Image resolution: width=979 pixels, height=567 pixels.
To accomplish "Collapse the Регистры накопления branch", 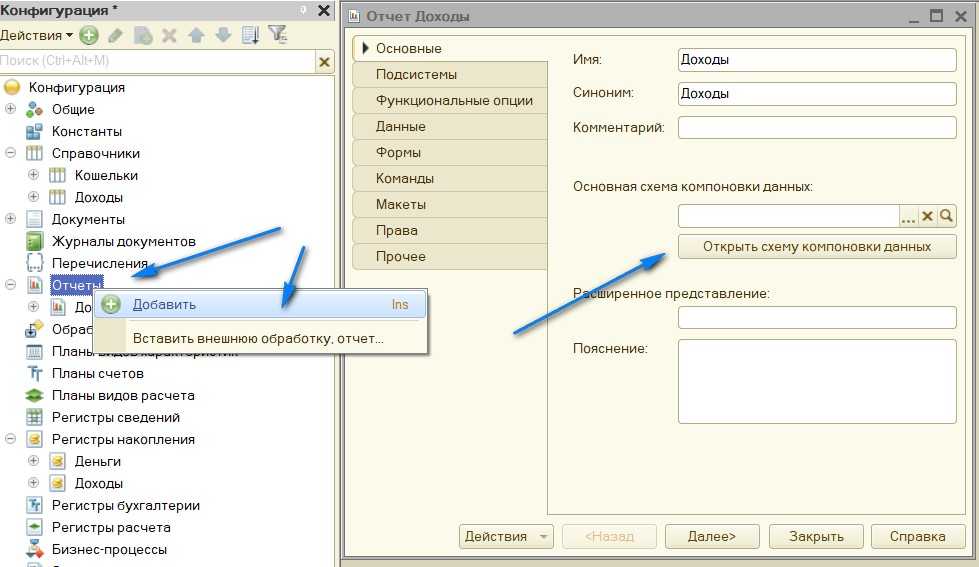I will click(11, 439).
